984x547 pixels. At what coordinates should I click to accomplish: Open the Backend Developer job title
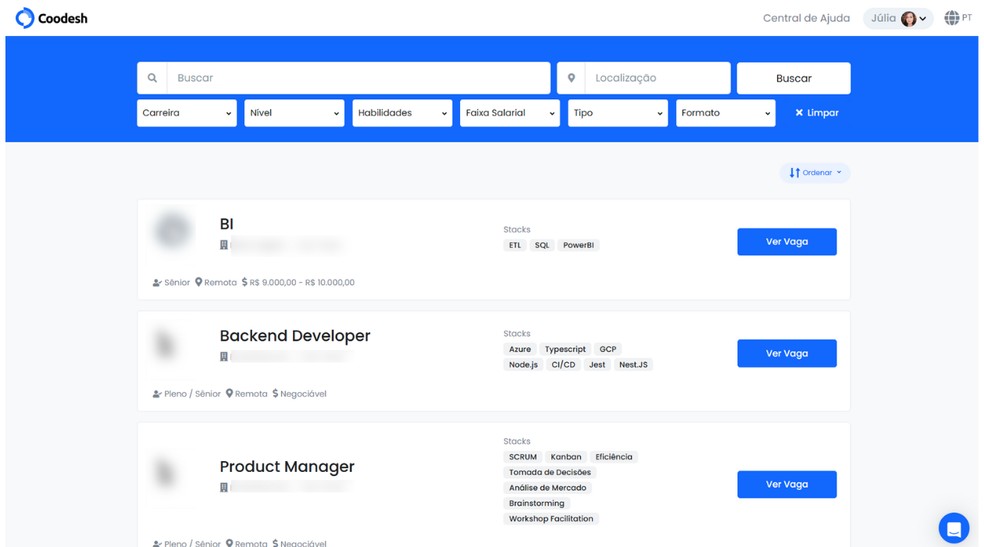click(x=295, y=336)
